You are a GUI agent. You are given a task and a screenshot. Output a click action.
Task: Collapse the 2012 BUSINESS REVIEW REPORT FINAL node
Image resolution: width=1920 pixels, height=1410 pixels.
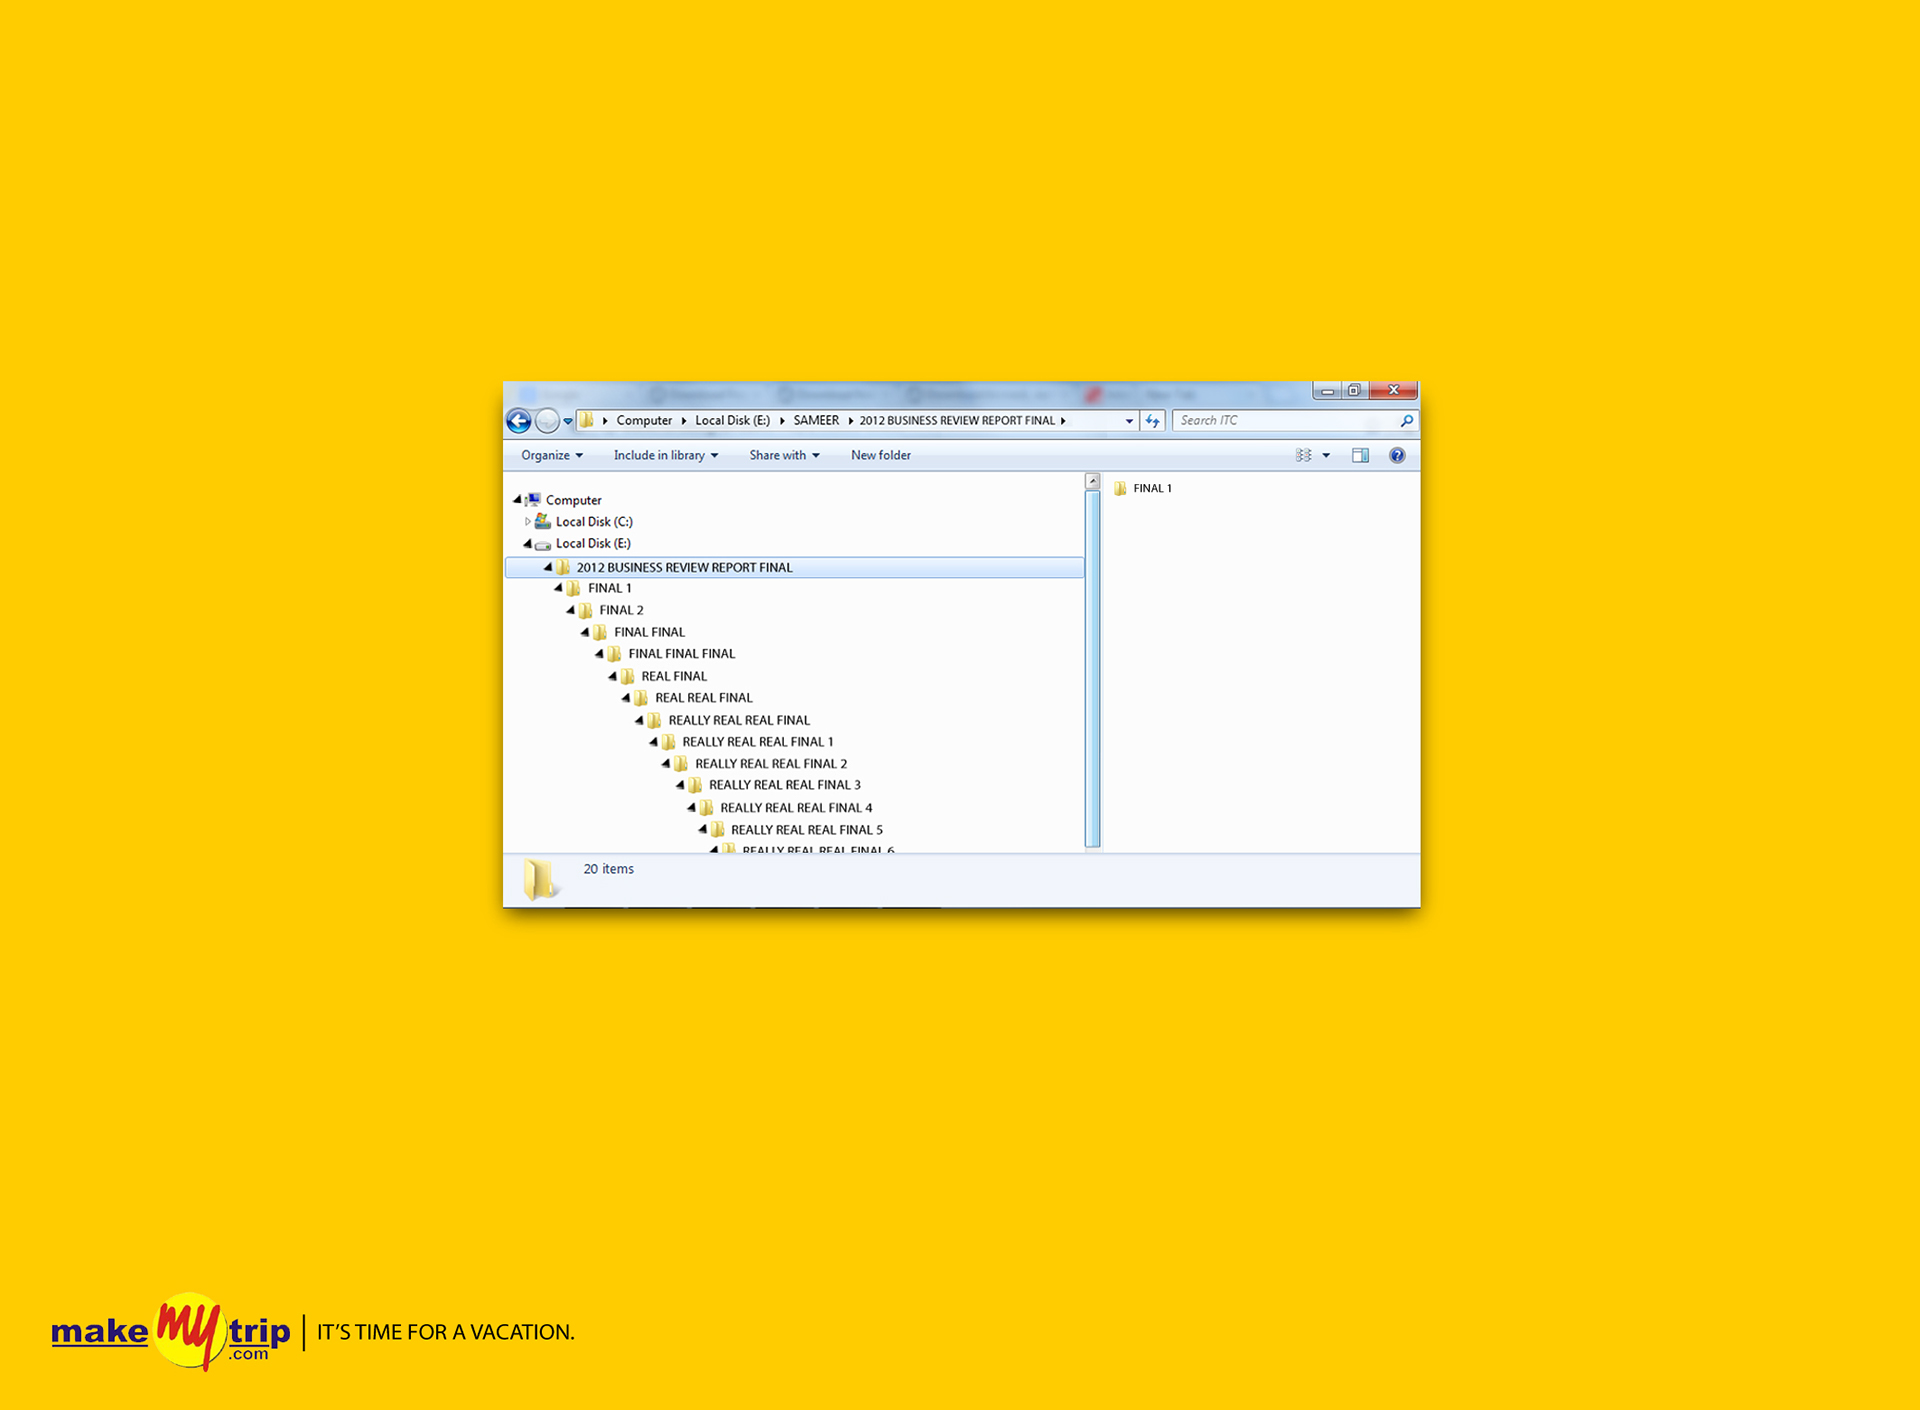(x=547, y=567)
